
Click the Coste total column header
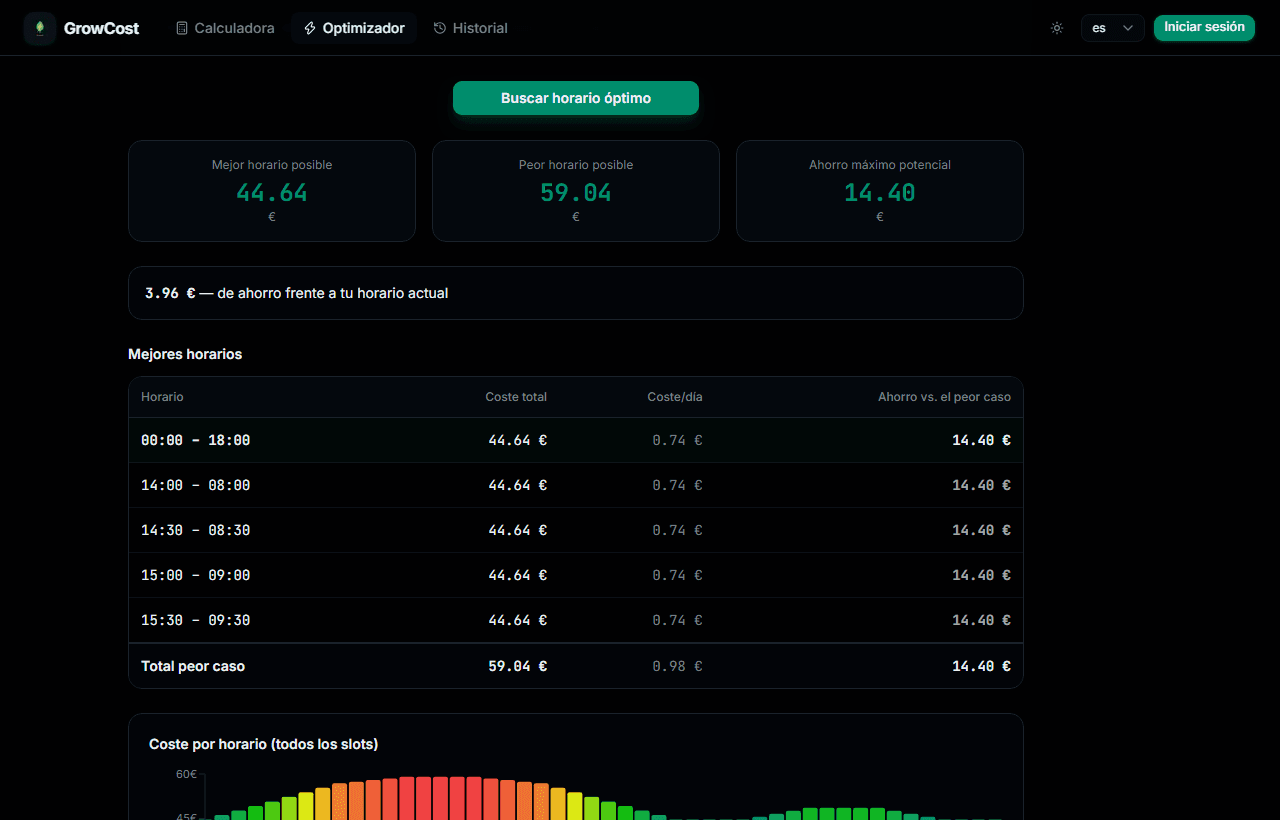pyautogui.click(x=516, y=397)
